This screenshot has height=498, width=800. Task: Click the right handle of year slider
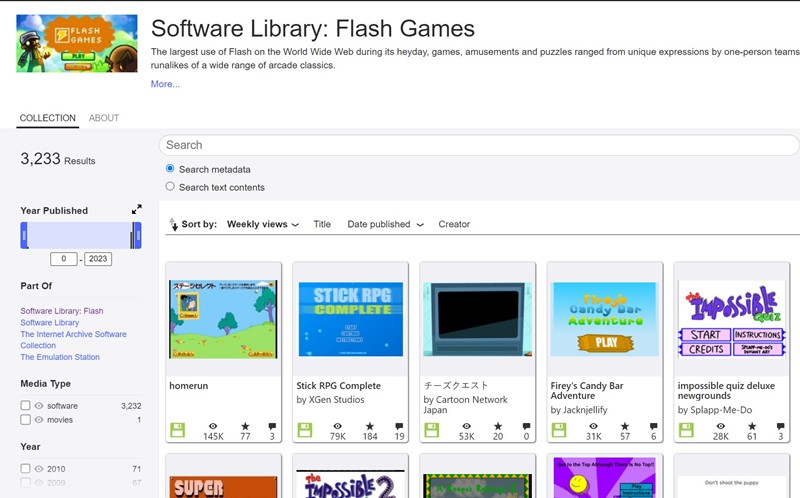[x=136, y=235]
